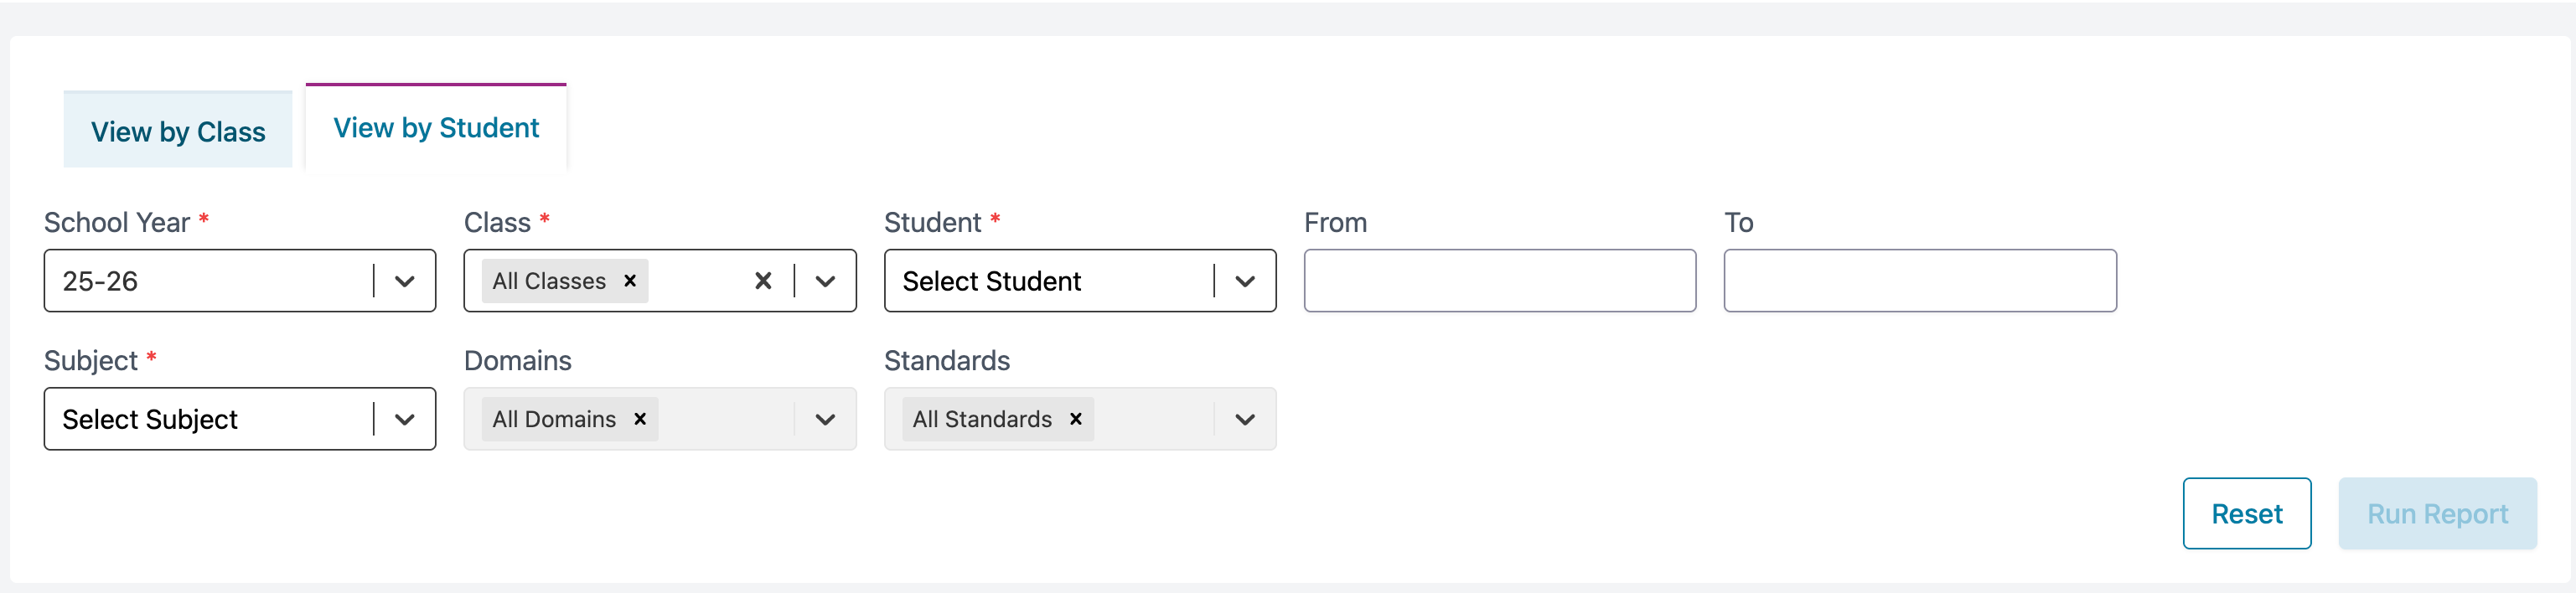Image resolution: width=2576 pixels, height=593 pixels.
Task: Select the View by Student tab
Action: (436, 128)
